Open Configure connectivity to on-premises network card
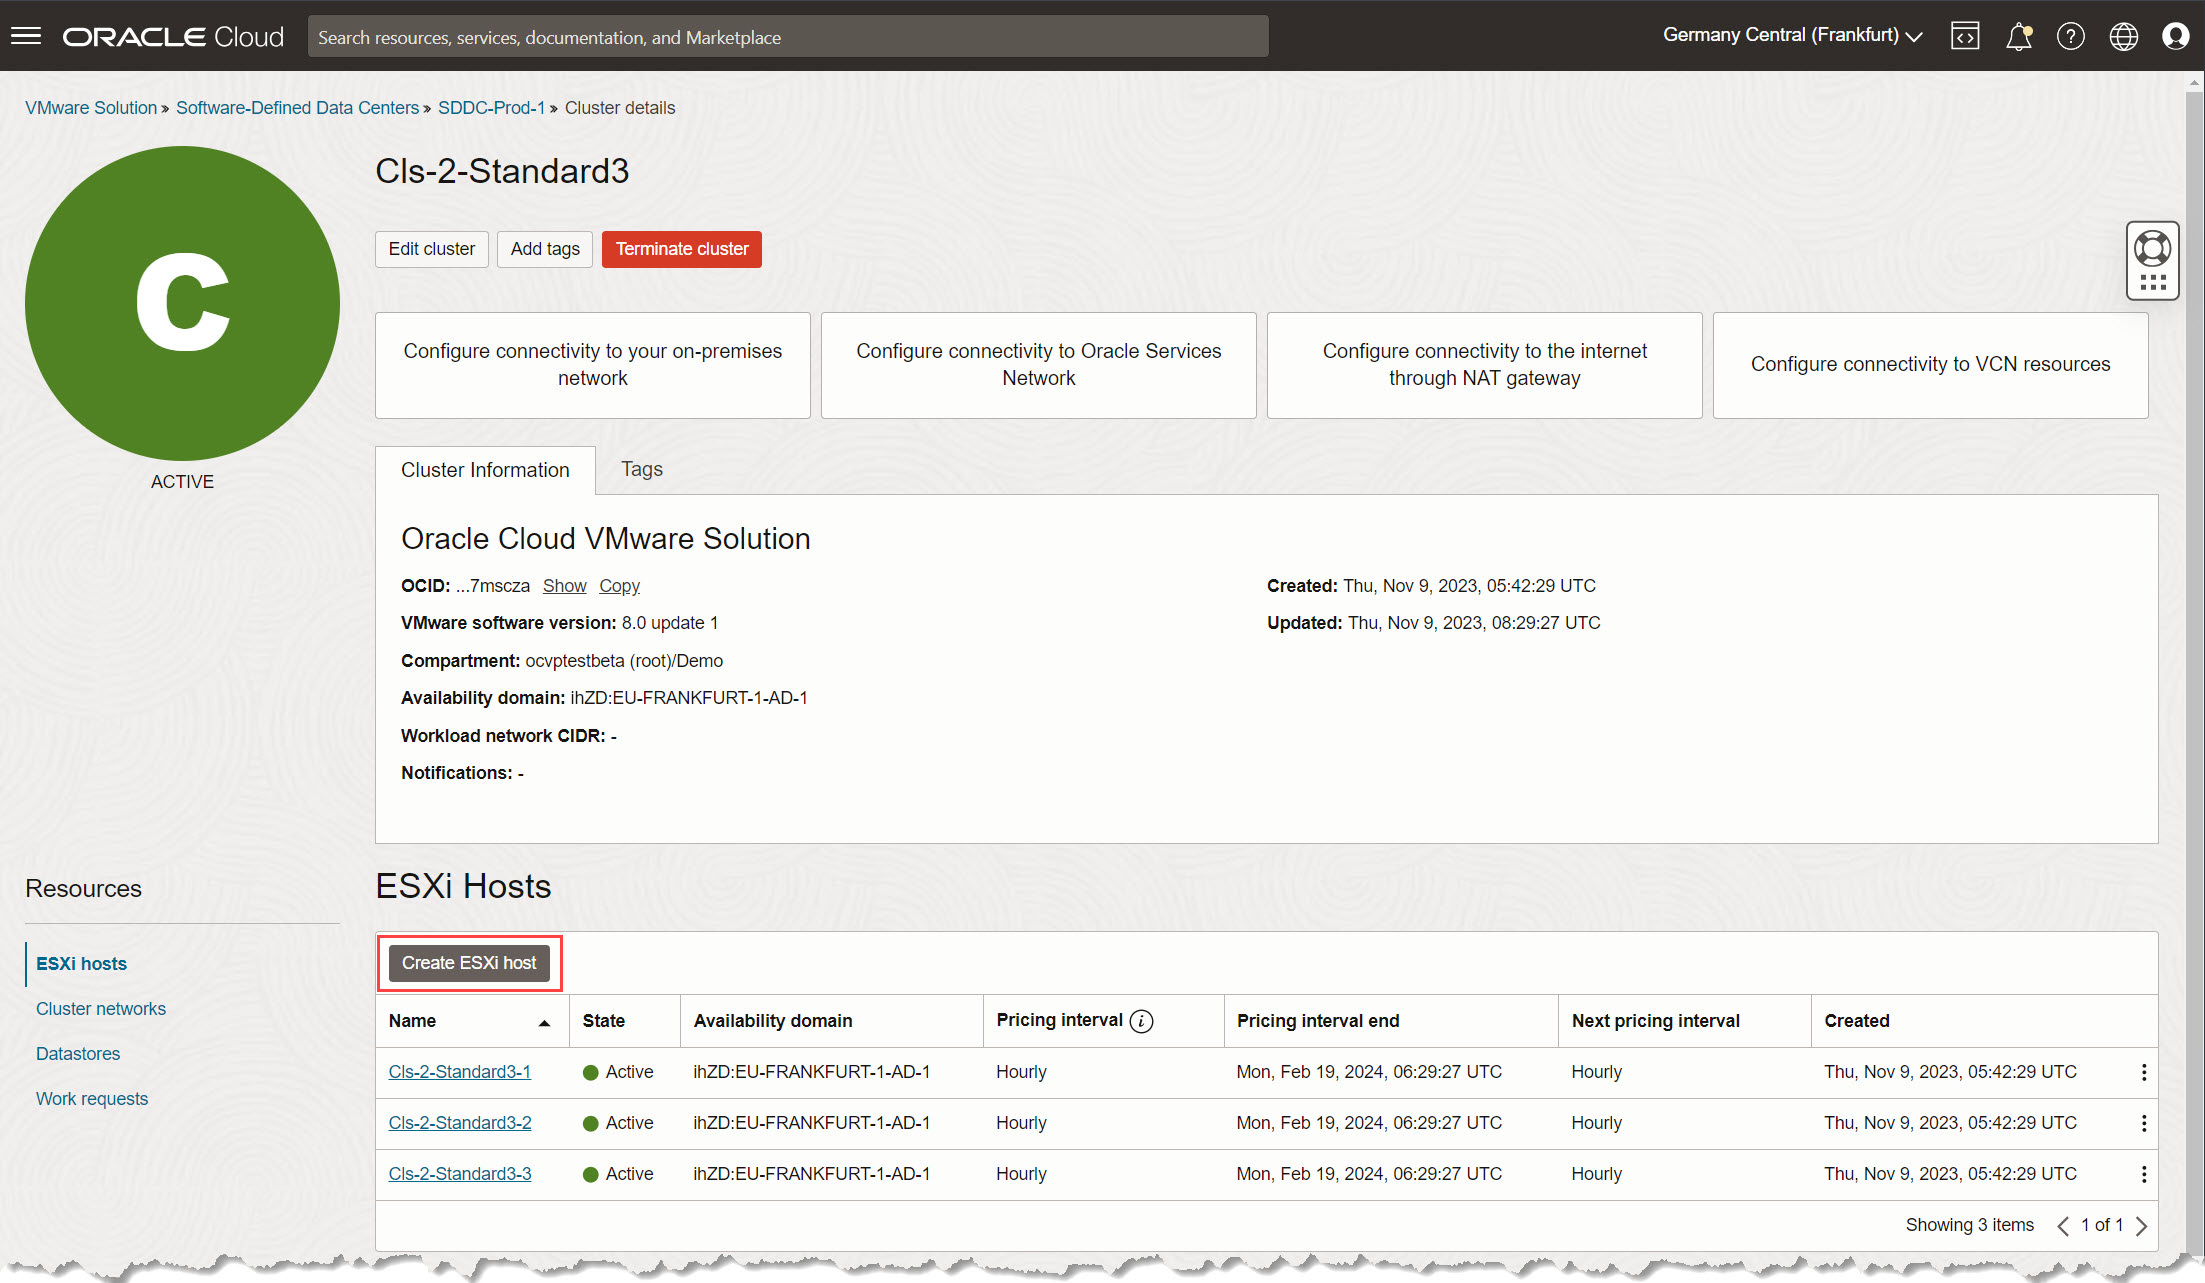Screen dimensions: 2205x1283 coord(593,365)
